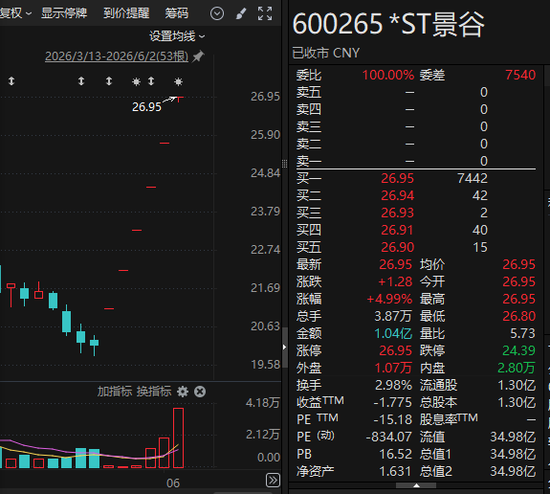Click the 量比 value 5.73

pos(523,333)
